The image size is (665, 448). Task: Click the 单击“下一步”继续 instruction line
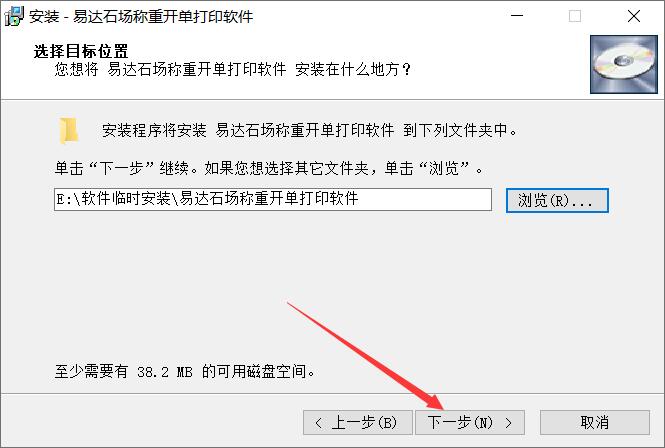click(x=269, y=168)
